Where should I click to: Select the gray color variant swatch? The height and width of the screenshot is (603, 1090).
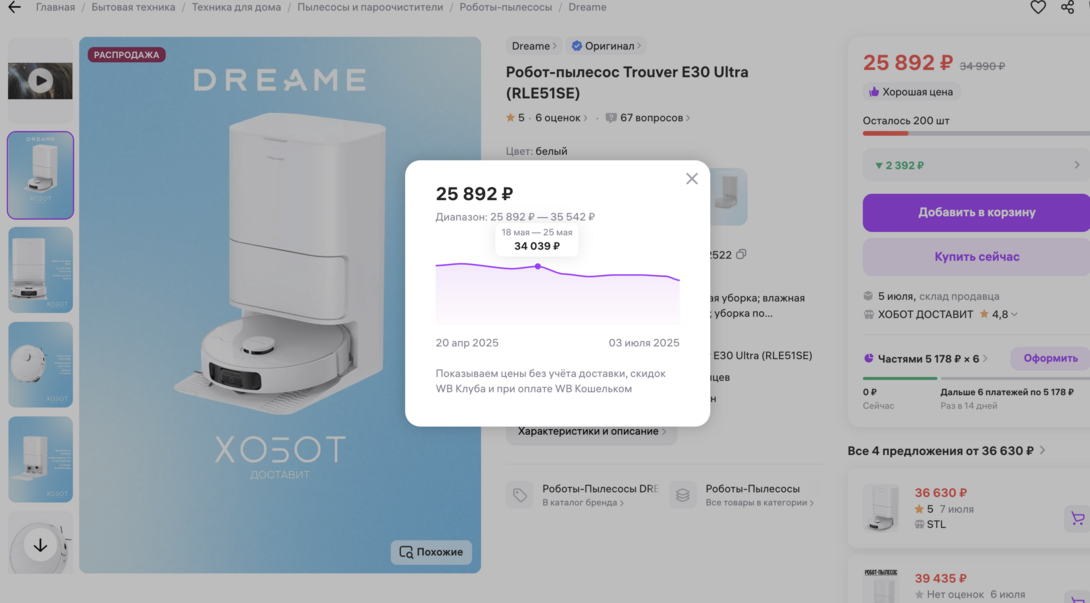click(x=729, y=196)
